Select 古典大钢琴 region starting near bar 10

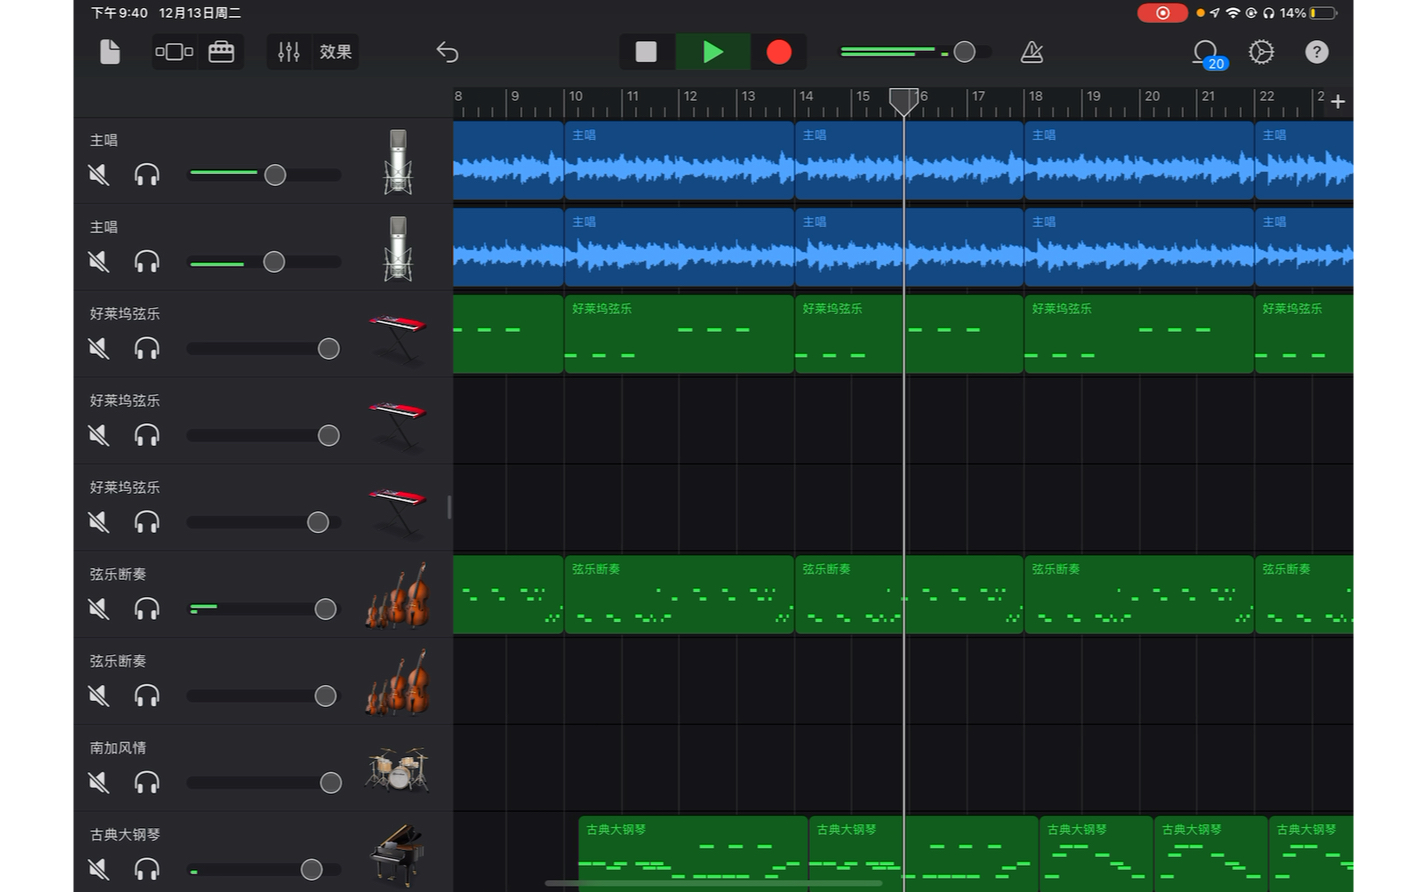tap(693, 854)
